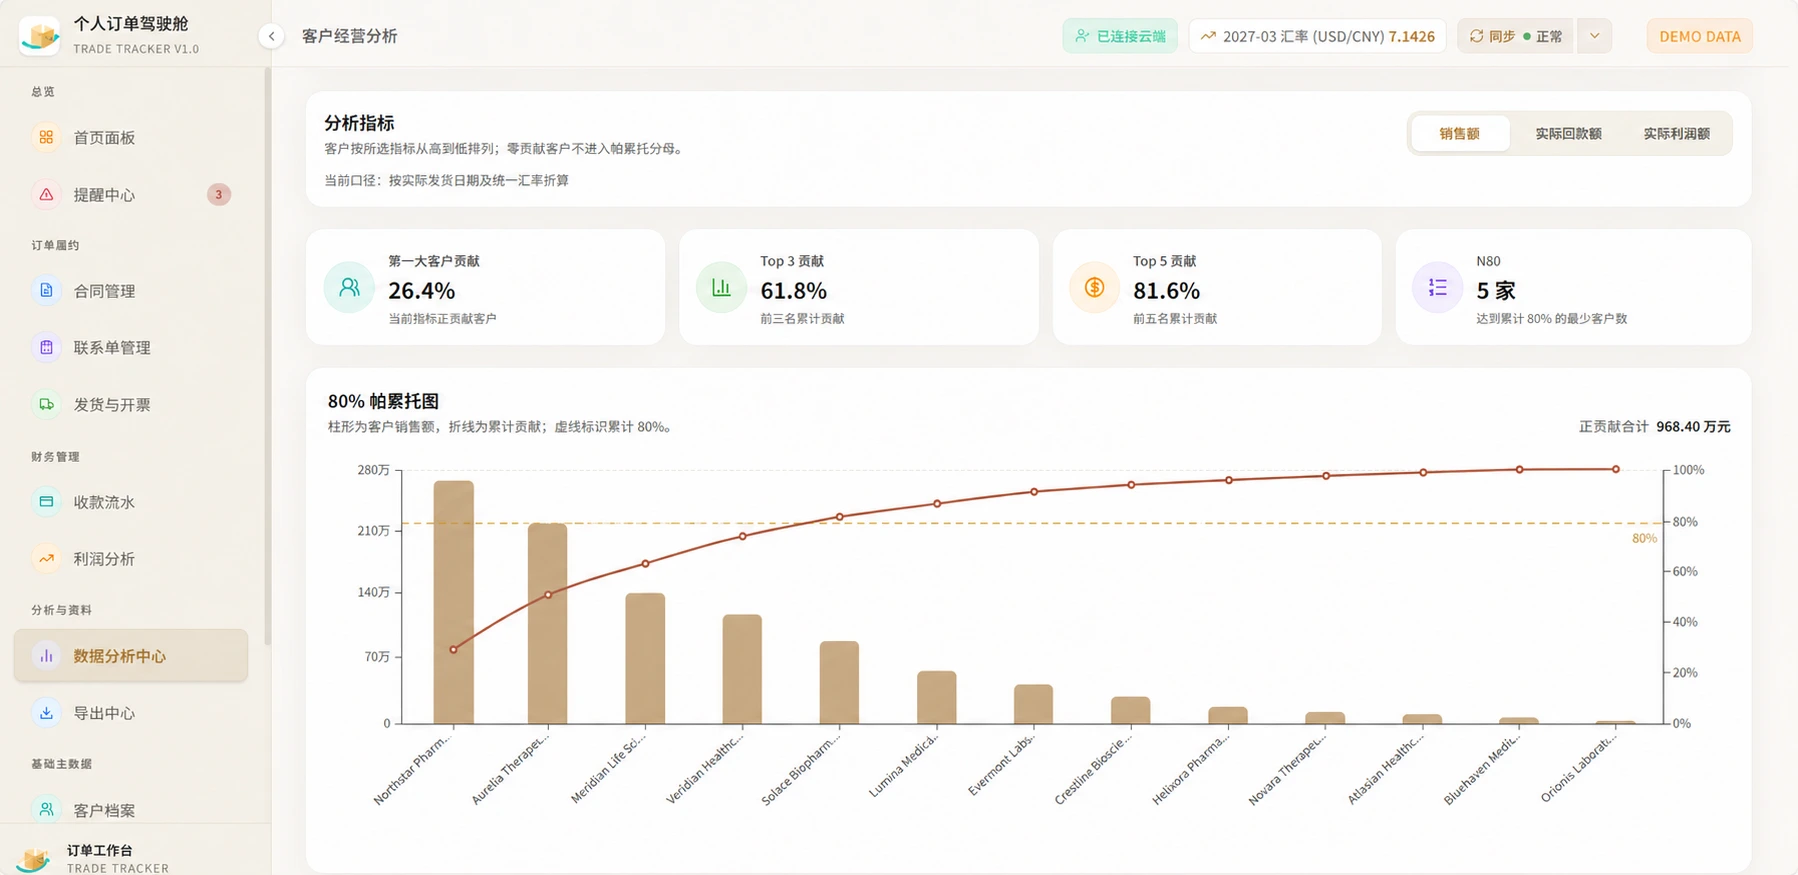This screenshot has height=875, width=1798.
Task: Click the 提醒中心 alert triangle icon
Action: (x=46, y=194)
